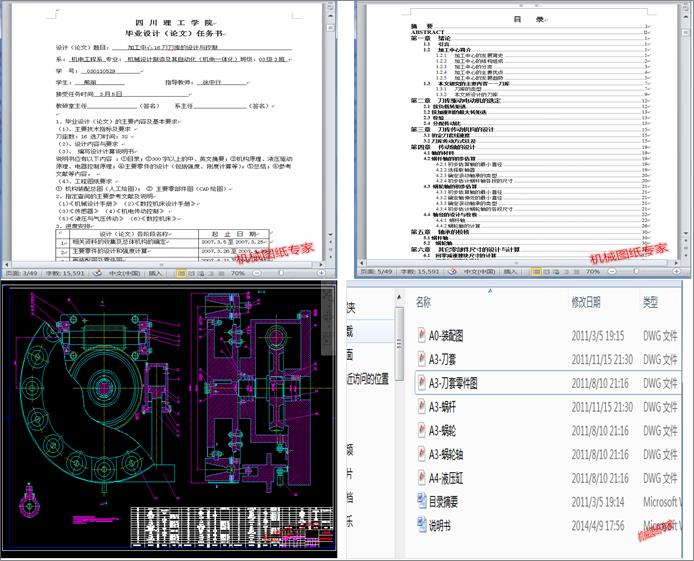Viewport: 694px width, 561px height.
Task: Click 摘要 entry in table of contents
Action: click(x=421, y=27)
